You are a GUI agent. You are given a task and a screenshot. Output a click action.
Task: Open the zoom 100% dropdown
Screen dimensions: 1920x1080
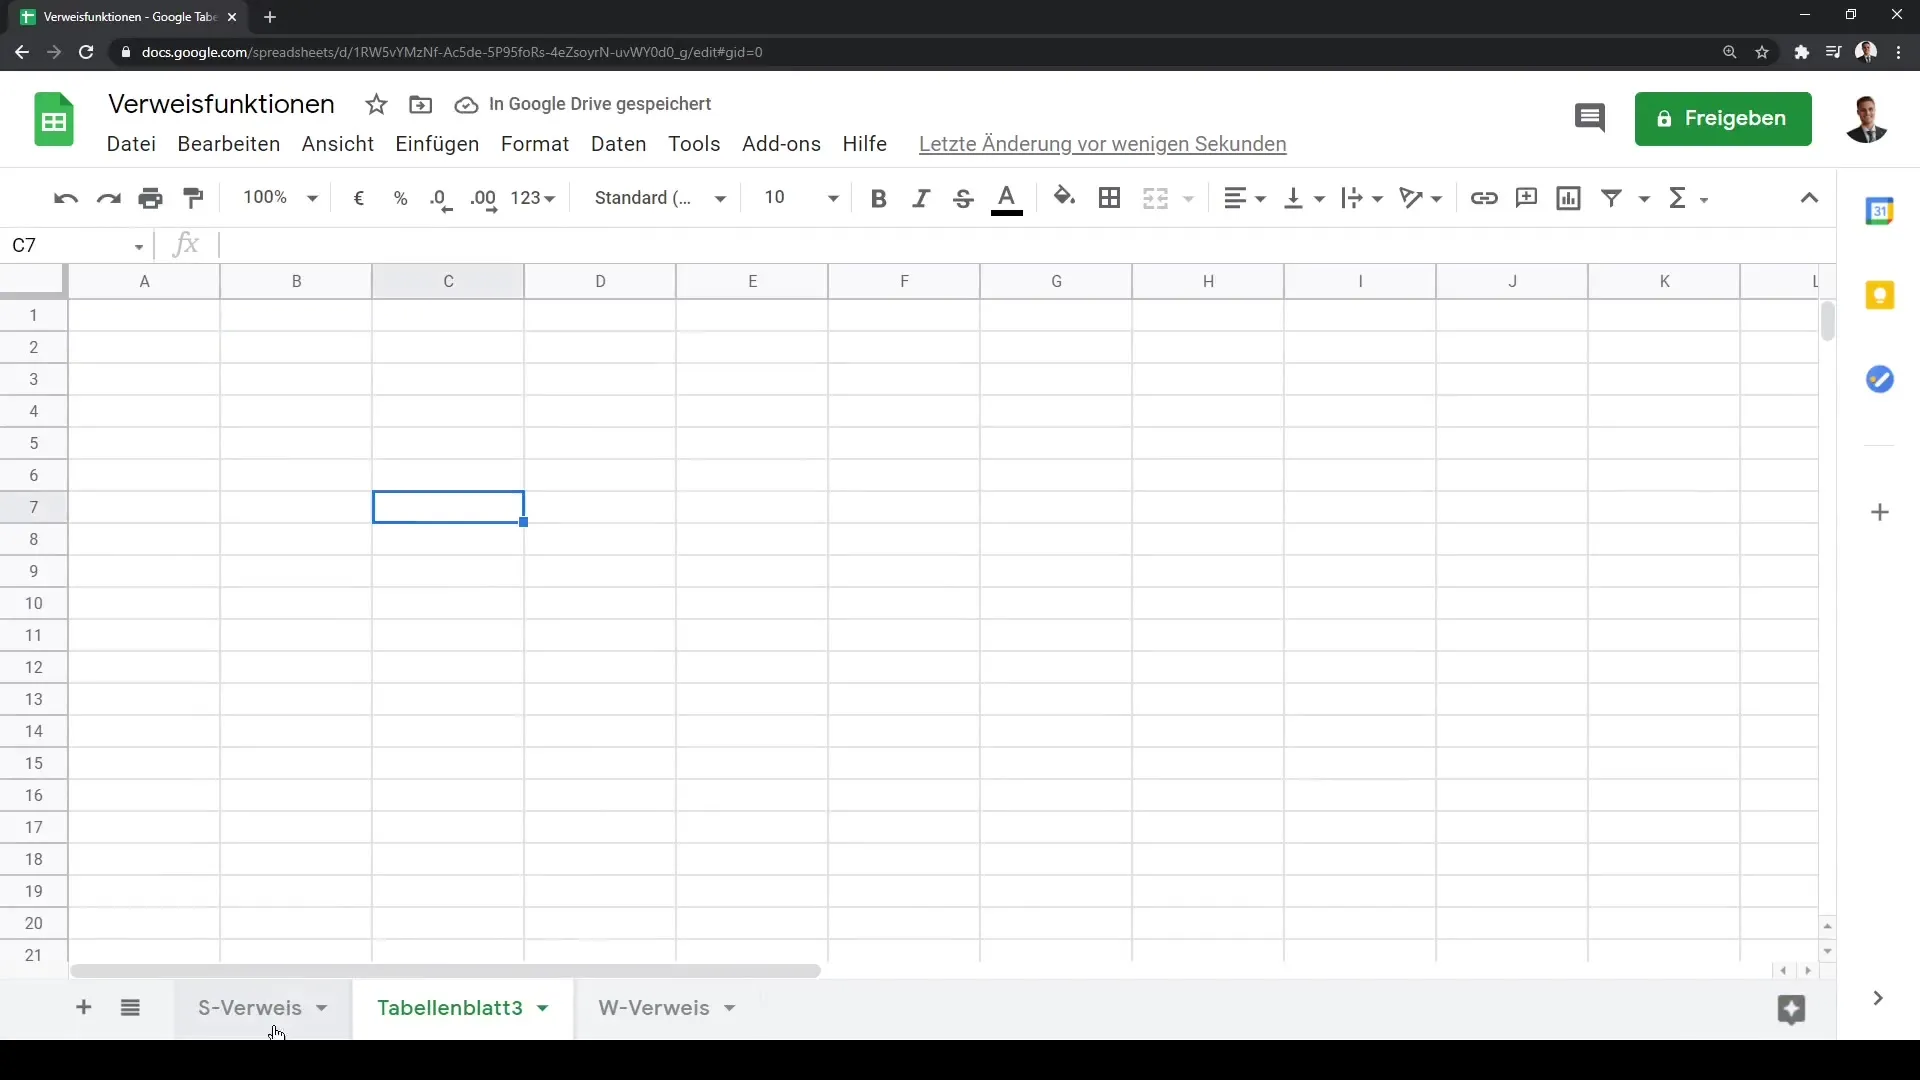click(x=280, y=198)
